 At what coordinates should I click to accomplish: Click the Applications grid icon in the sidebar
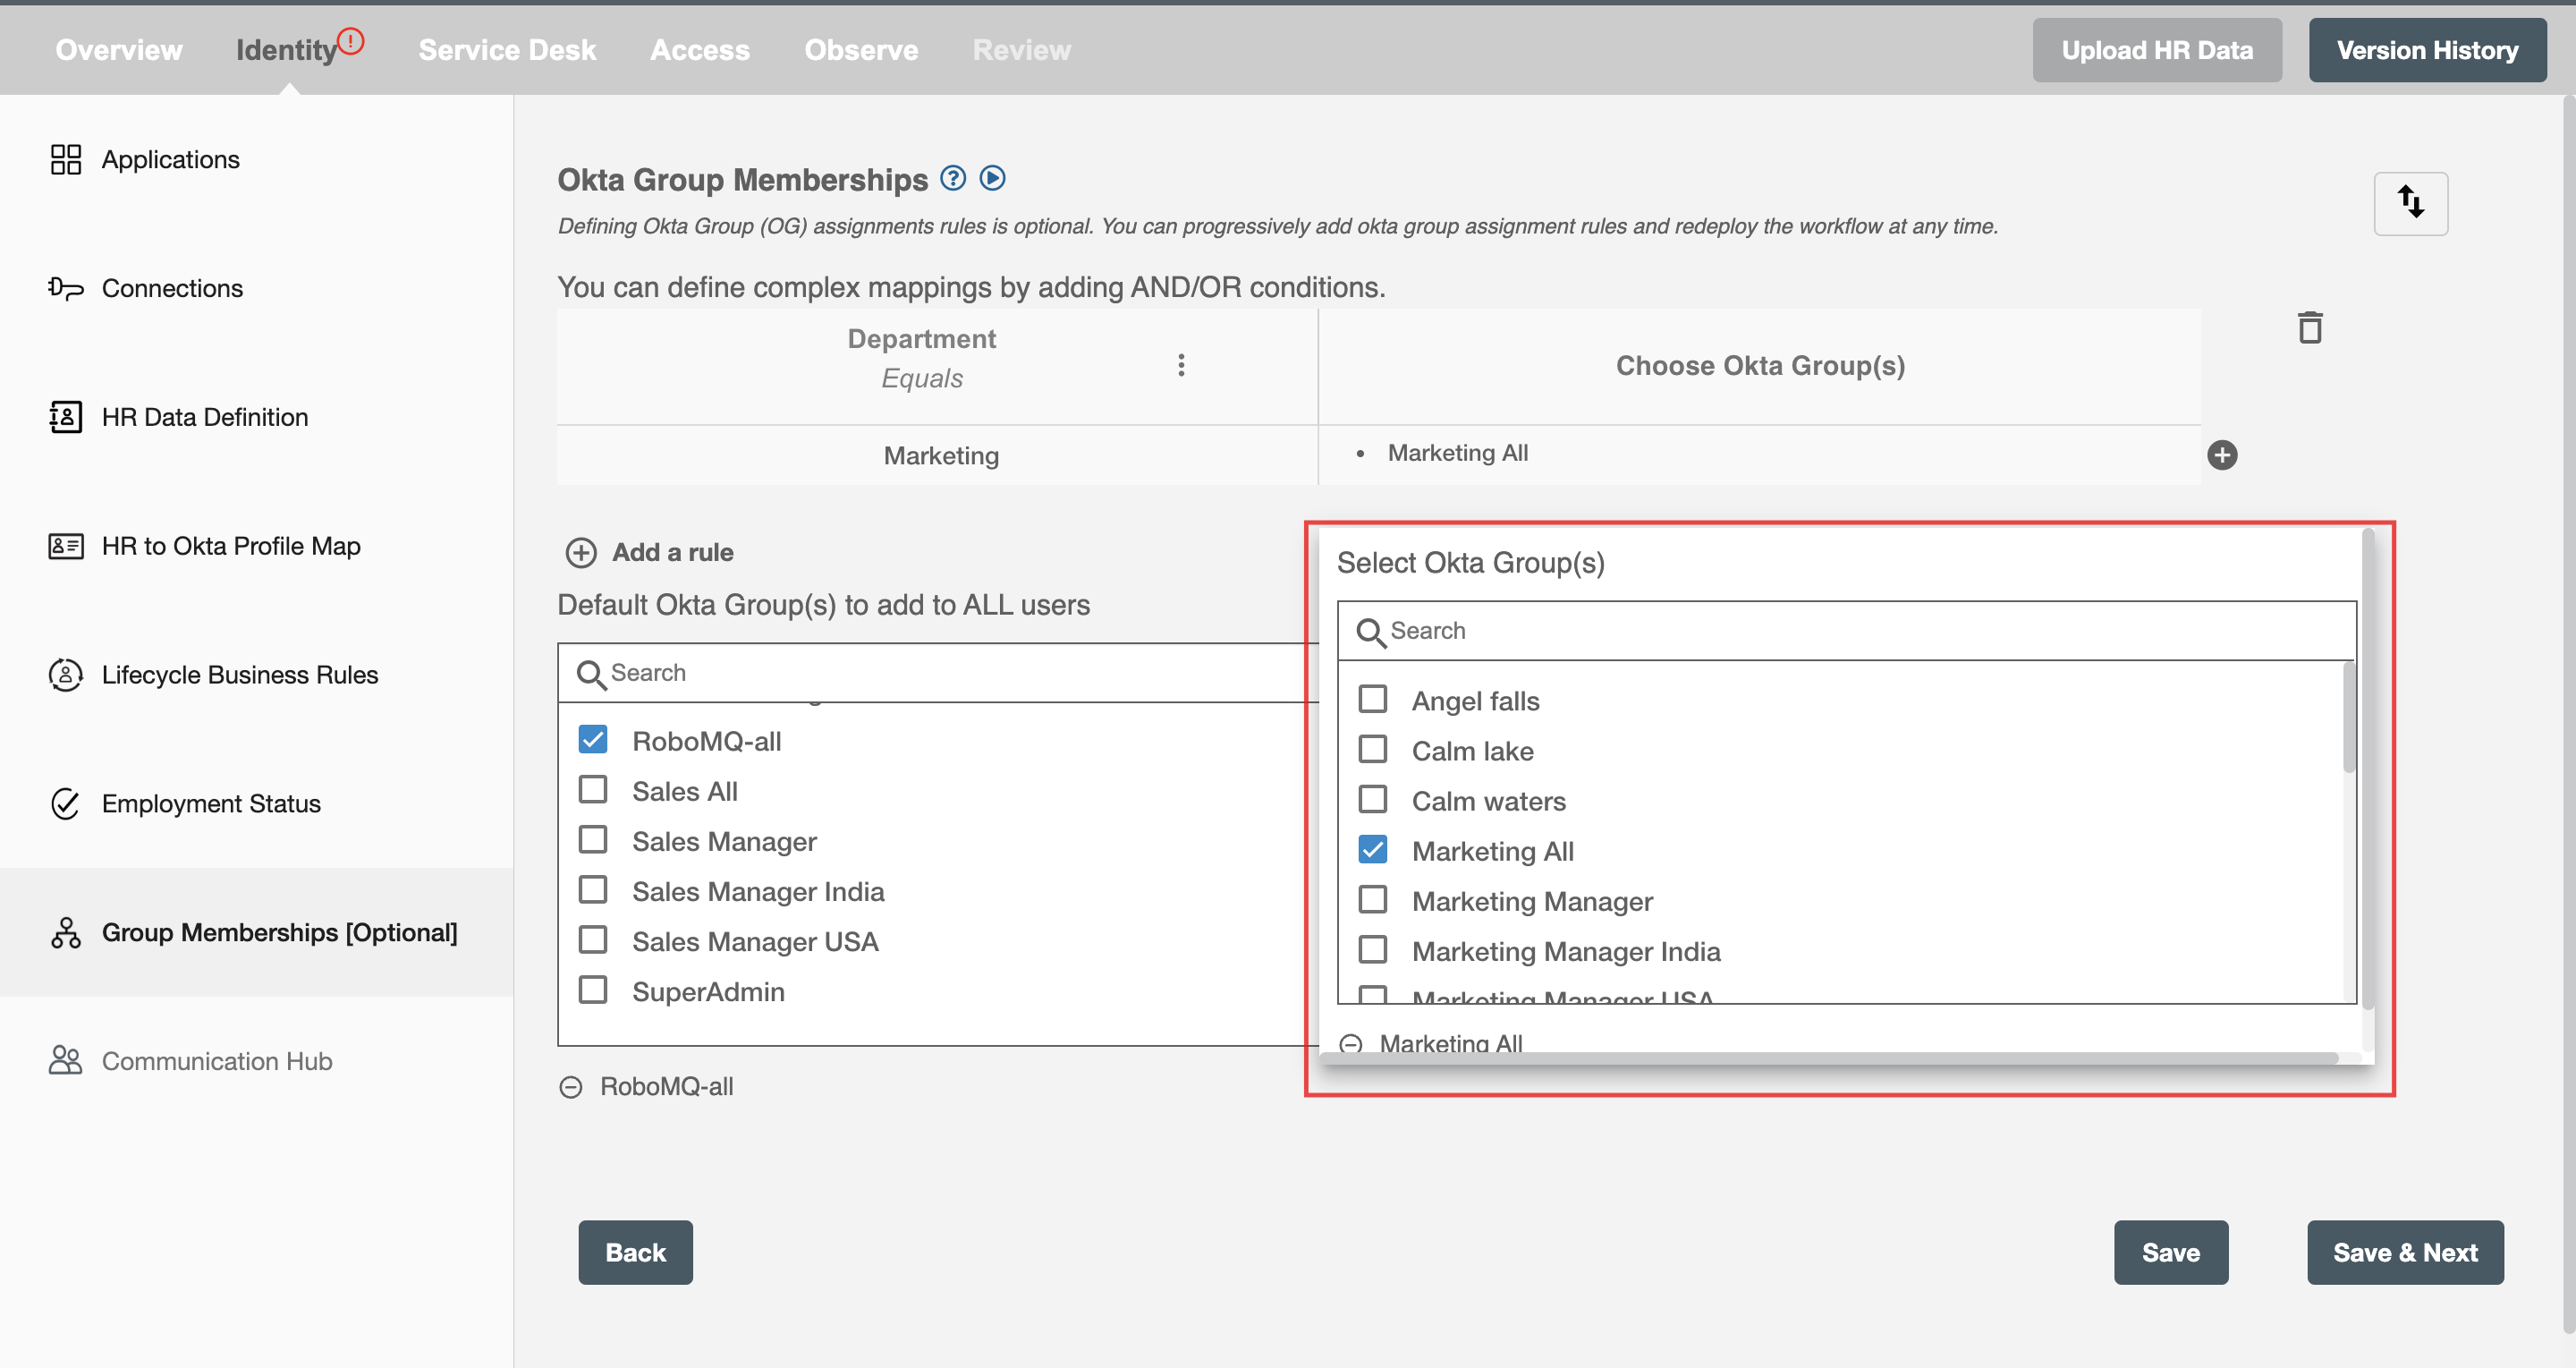coord(66,159)
